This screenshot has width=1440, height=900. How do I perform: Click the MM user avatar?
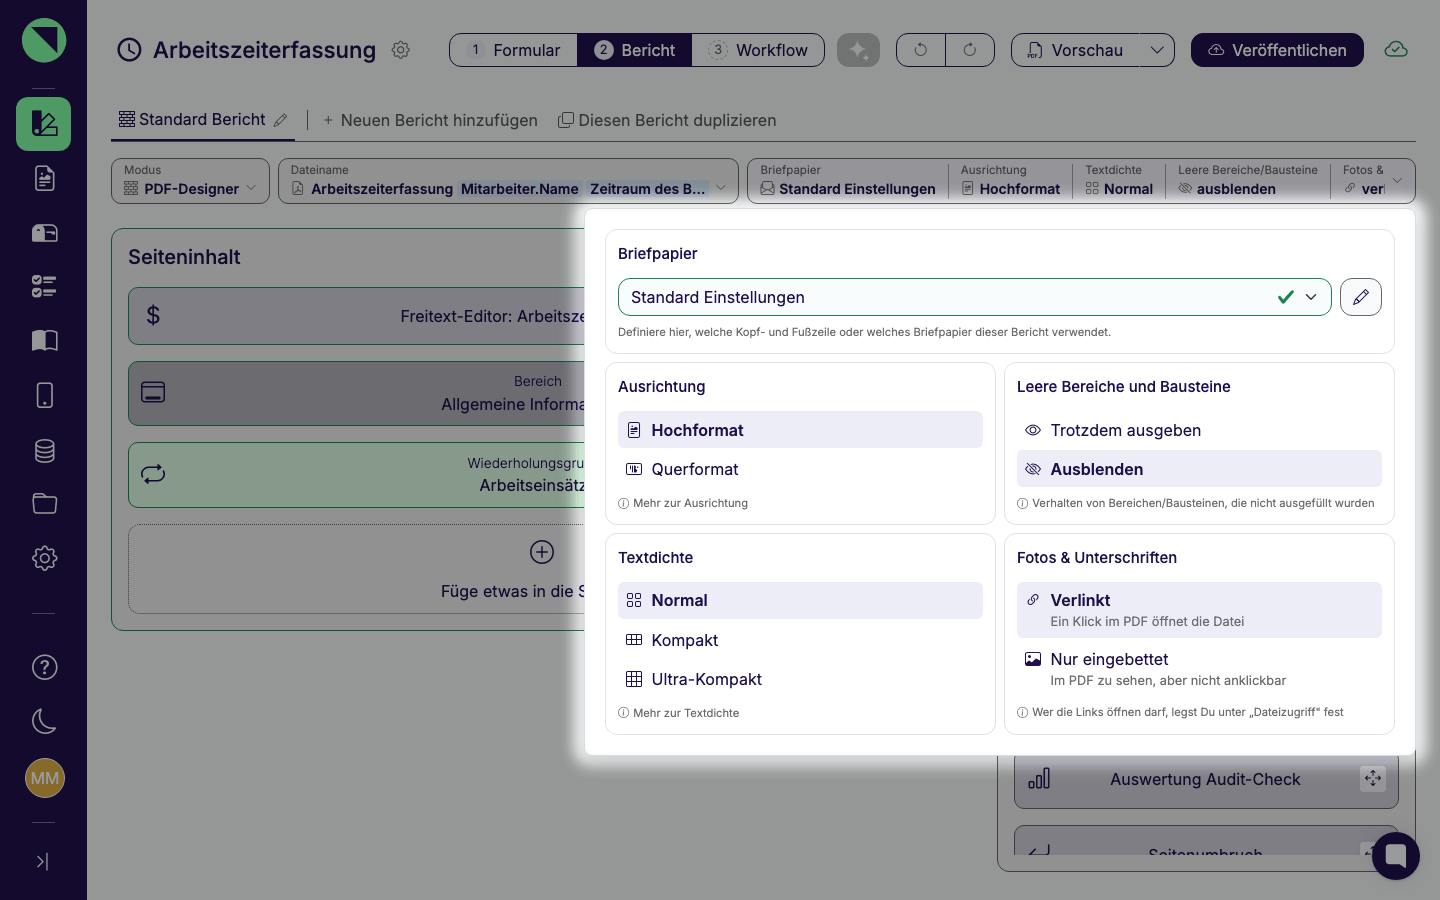point(44,778)
